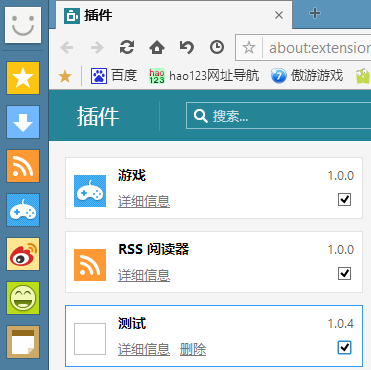Go back with the left arrow
This screenshot has height=370, width=371.
coord(67,48)
